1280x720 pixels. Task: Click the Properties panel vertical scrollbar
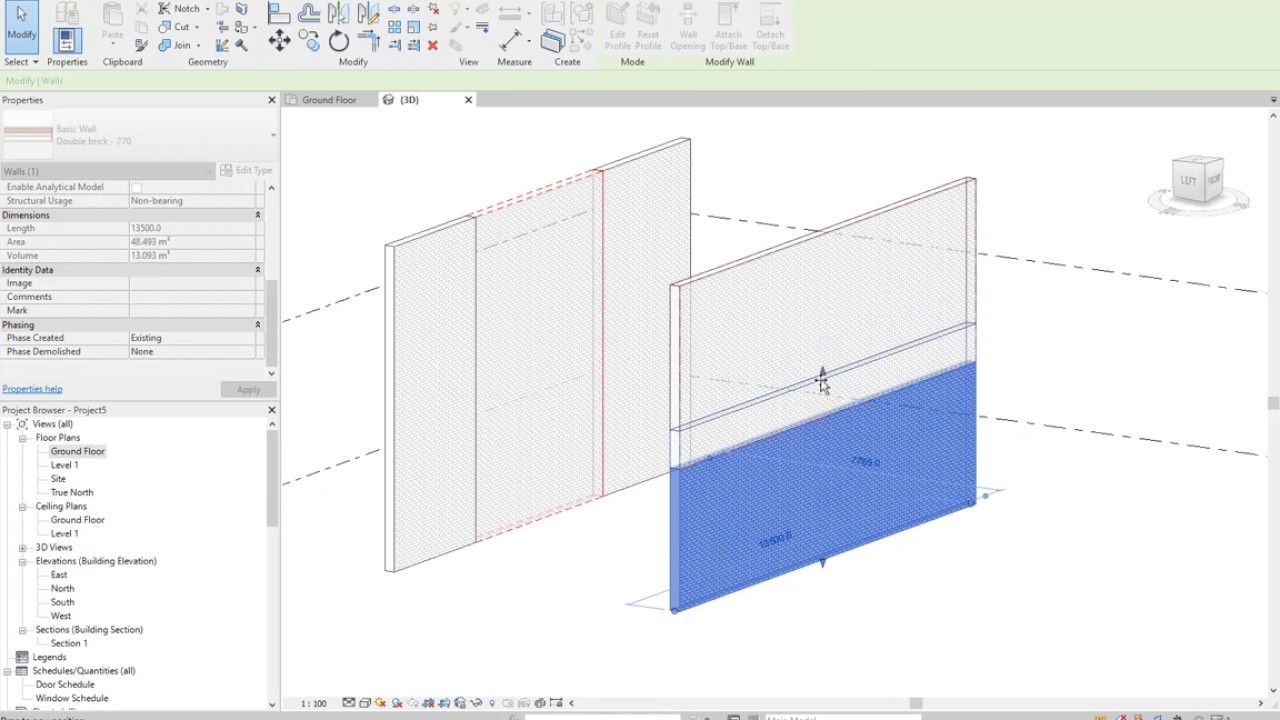click(x=272, y=322)
